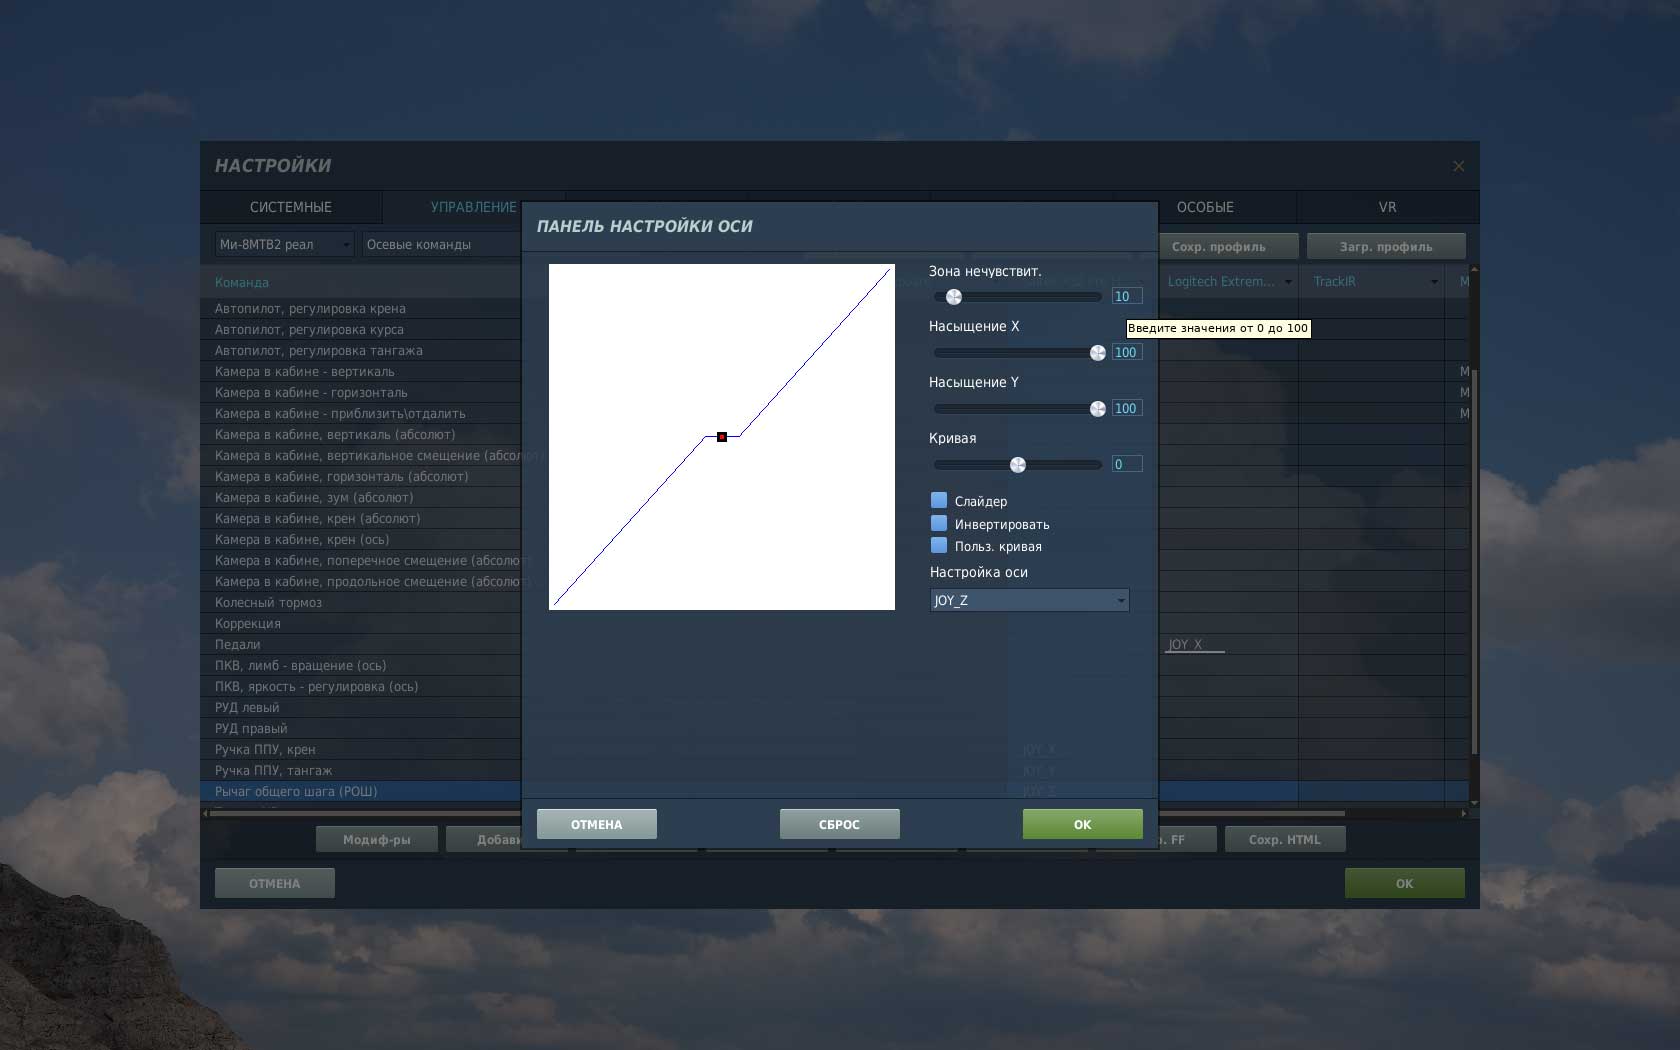Select row ПКВ, яркость - регулировка (ось)
The image size is (1680, 1050).
[361, 686]
